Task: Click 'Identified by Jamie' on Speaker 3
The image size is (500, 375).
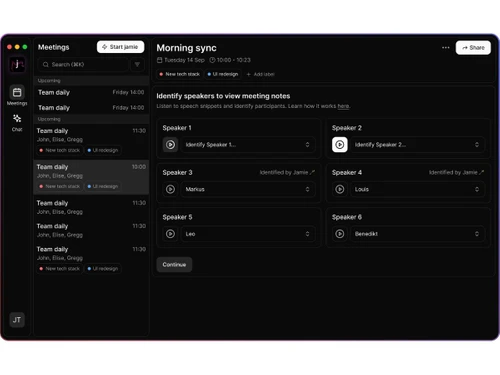Action: pyautogui.click(x=287, y=172)
